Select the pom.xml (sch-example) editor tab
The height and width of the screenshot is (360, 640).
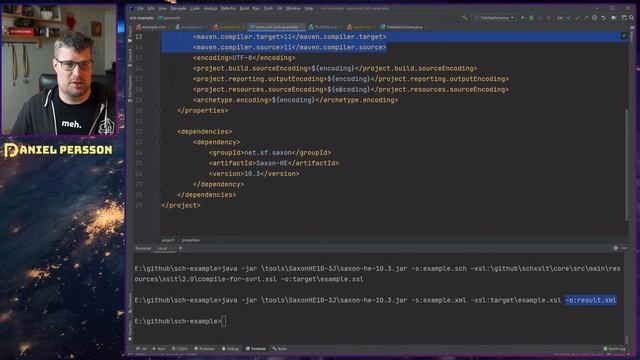276,27
